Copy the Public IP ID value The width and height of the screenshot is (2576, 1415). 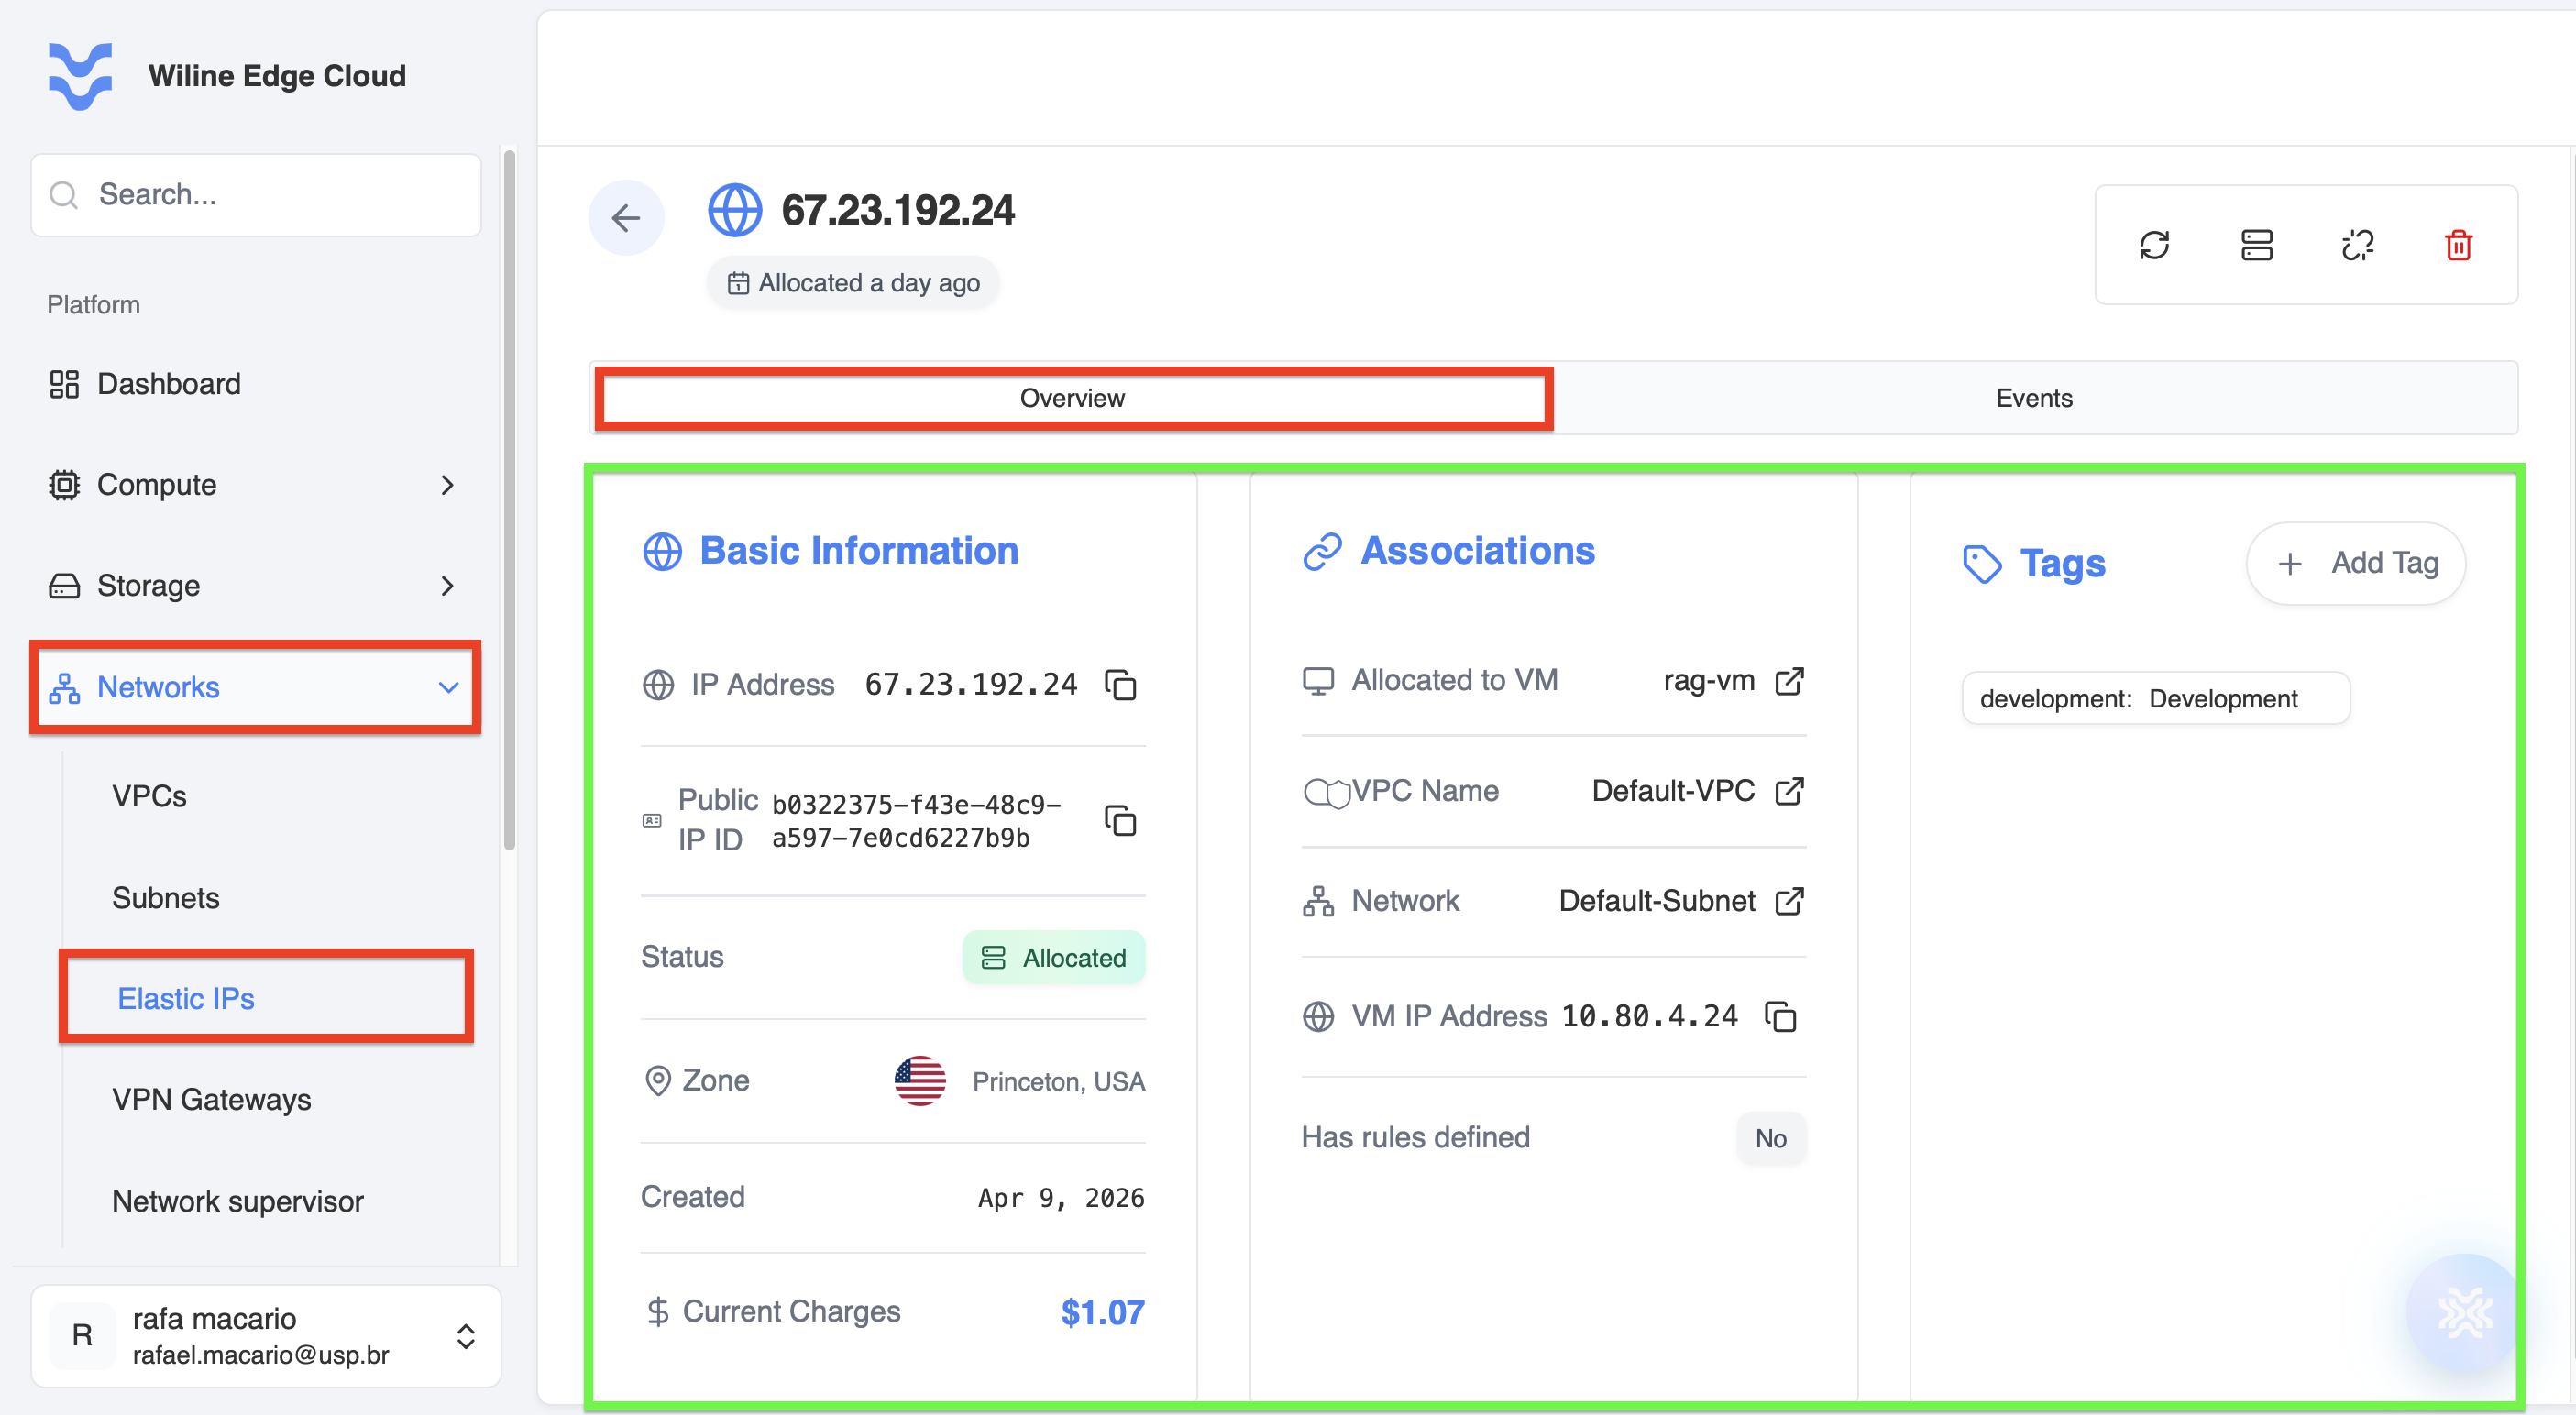(x=1120, y=820)
